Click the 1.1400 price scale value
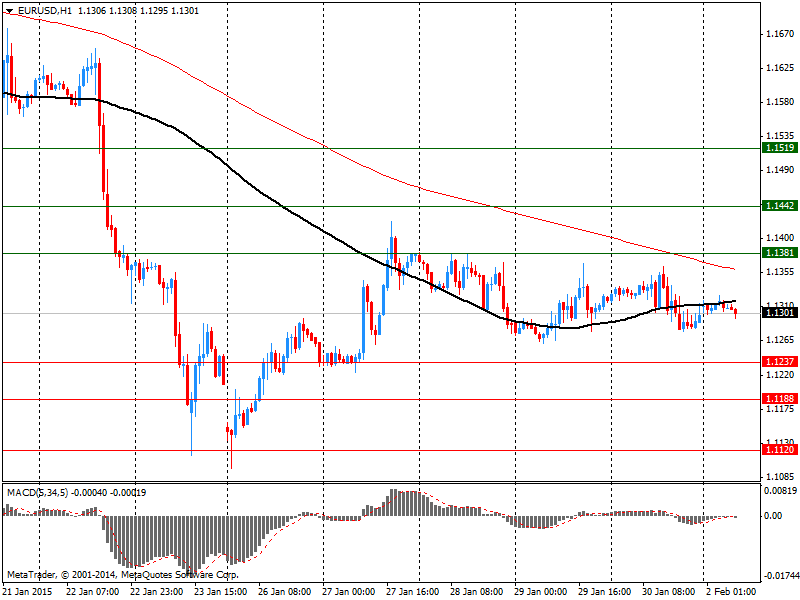800x600 pixels. tap(781, 238)
